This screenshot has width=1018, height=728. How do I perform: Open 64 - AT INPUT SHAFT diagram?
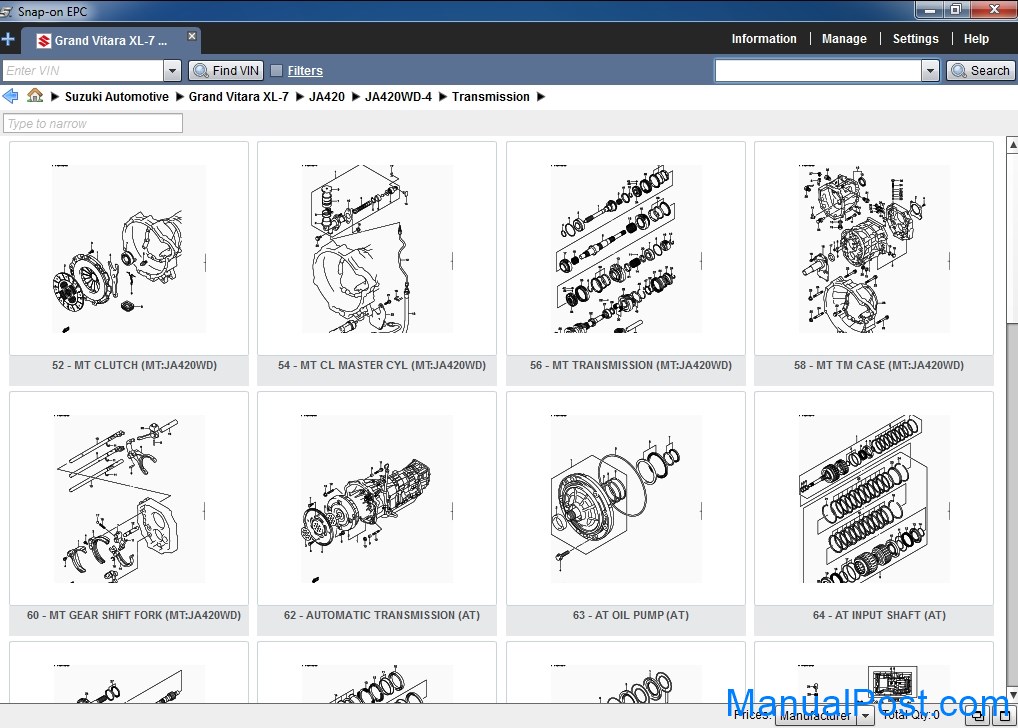874,499
